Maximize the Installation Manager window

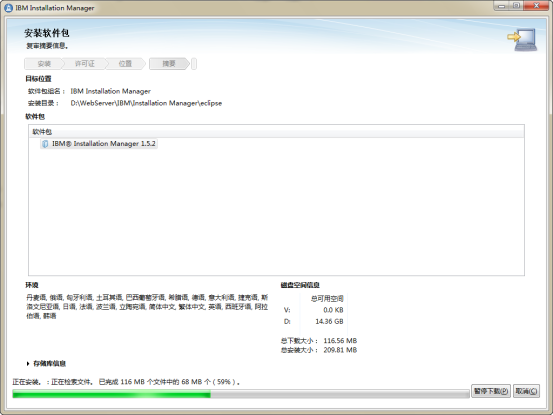pos(516,6)
